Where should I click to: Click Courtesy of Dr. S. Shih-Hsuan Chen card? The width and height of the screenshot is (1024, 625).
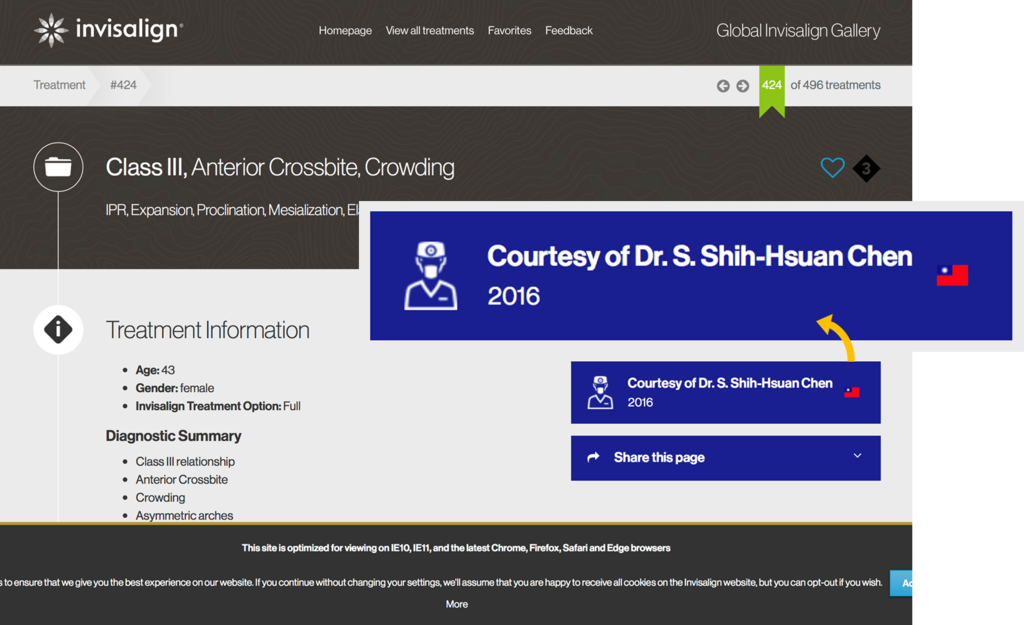pos(726,392)
